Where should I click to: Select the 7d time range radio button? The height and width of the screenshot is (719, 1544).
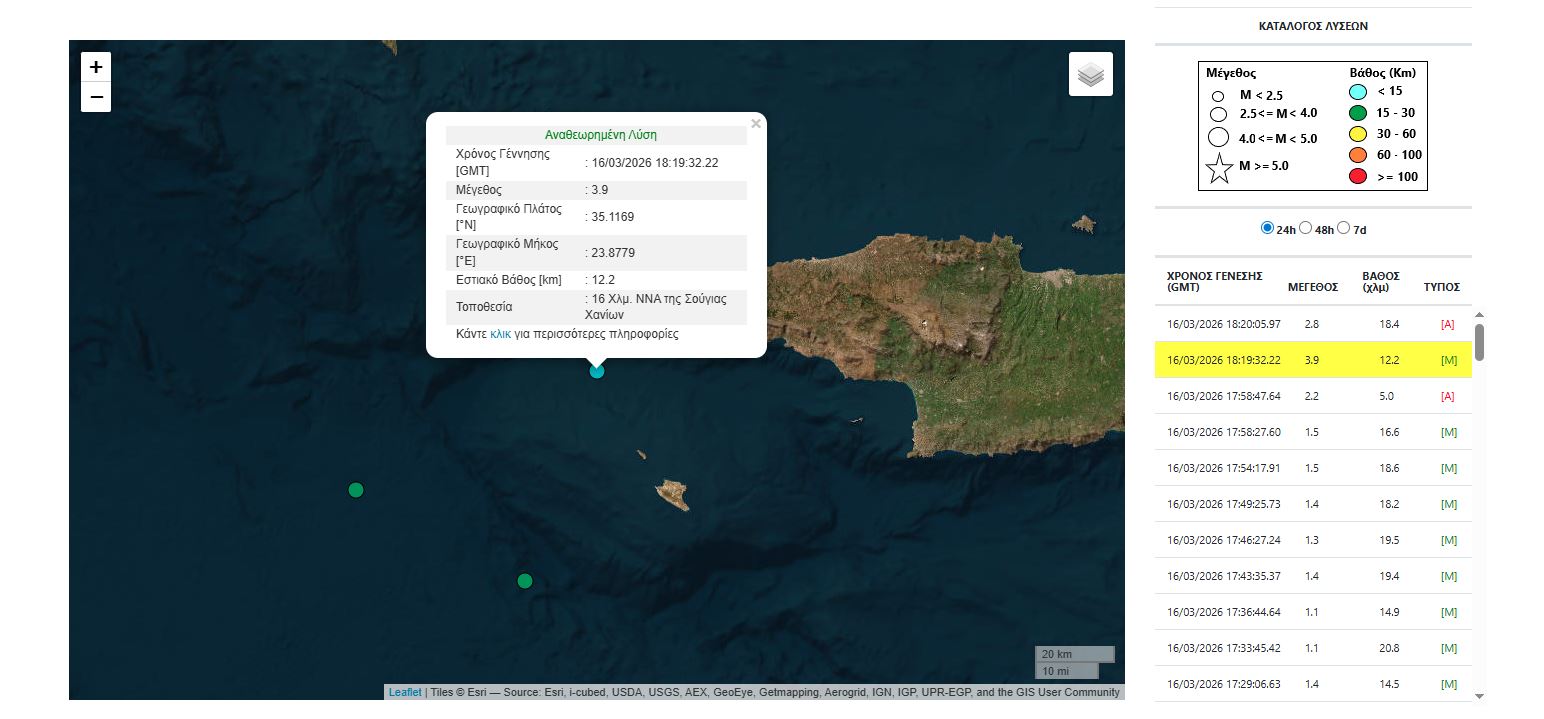pyautogui.click(x=1343, y=228)
